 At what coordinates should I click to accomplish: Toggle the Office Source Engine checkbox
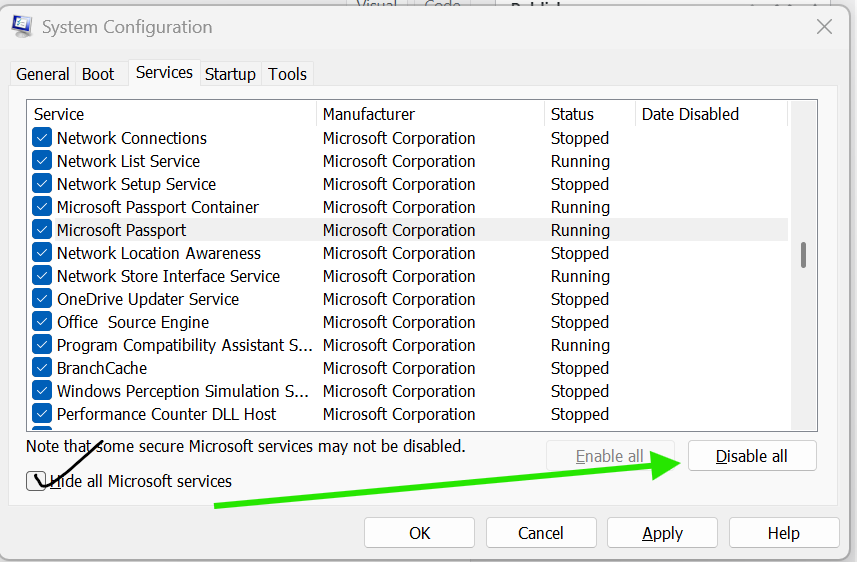coord(42,321)
